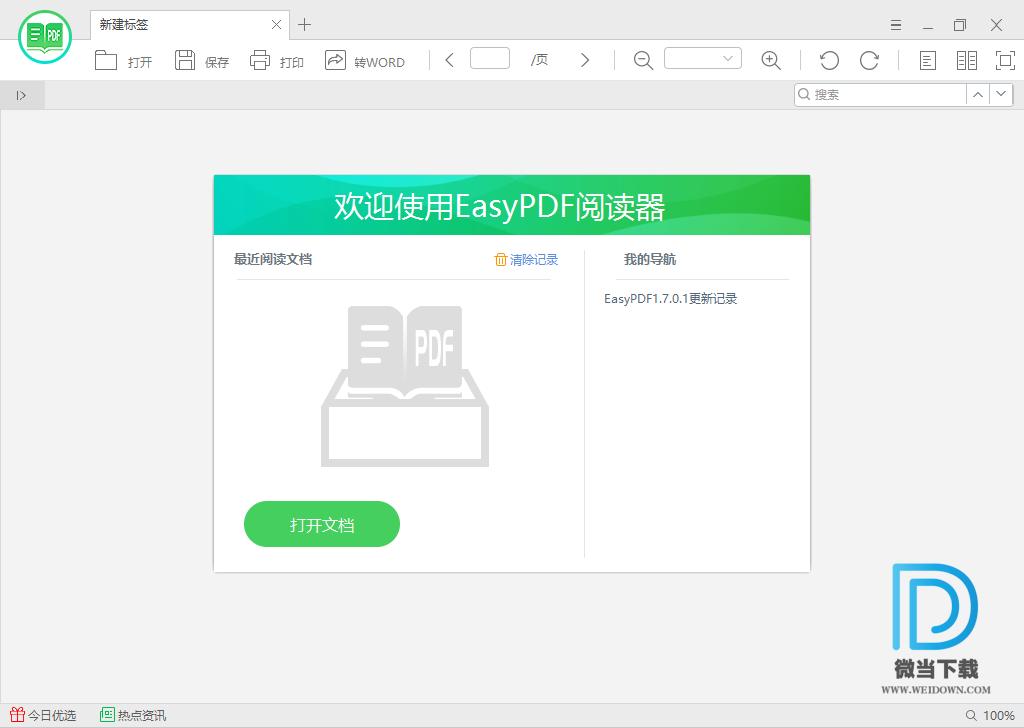The width and height of the screenshot is (1024, 728).
Task: Zoom in with the plus magnifier
Action: [x=771, y=61]
